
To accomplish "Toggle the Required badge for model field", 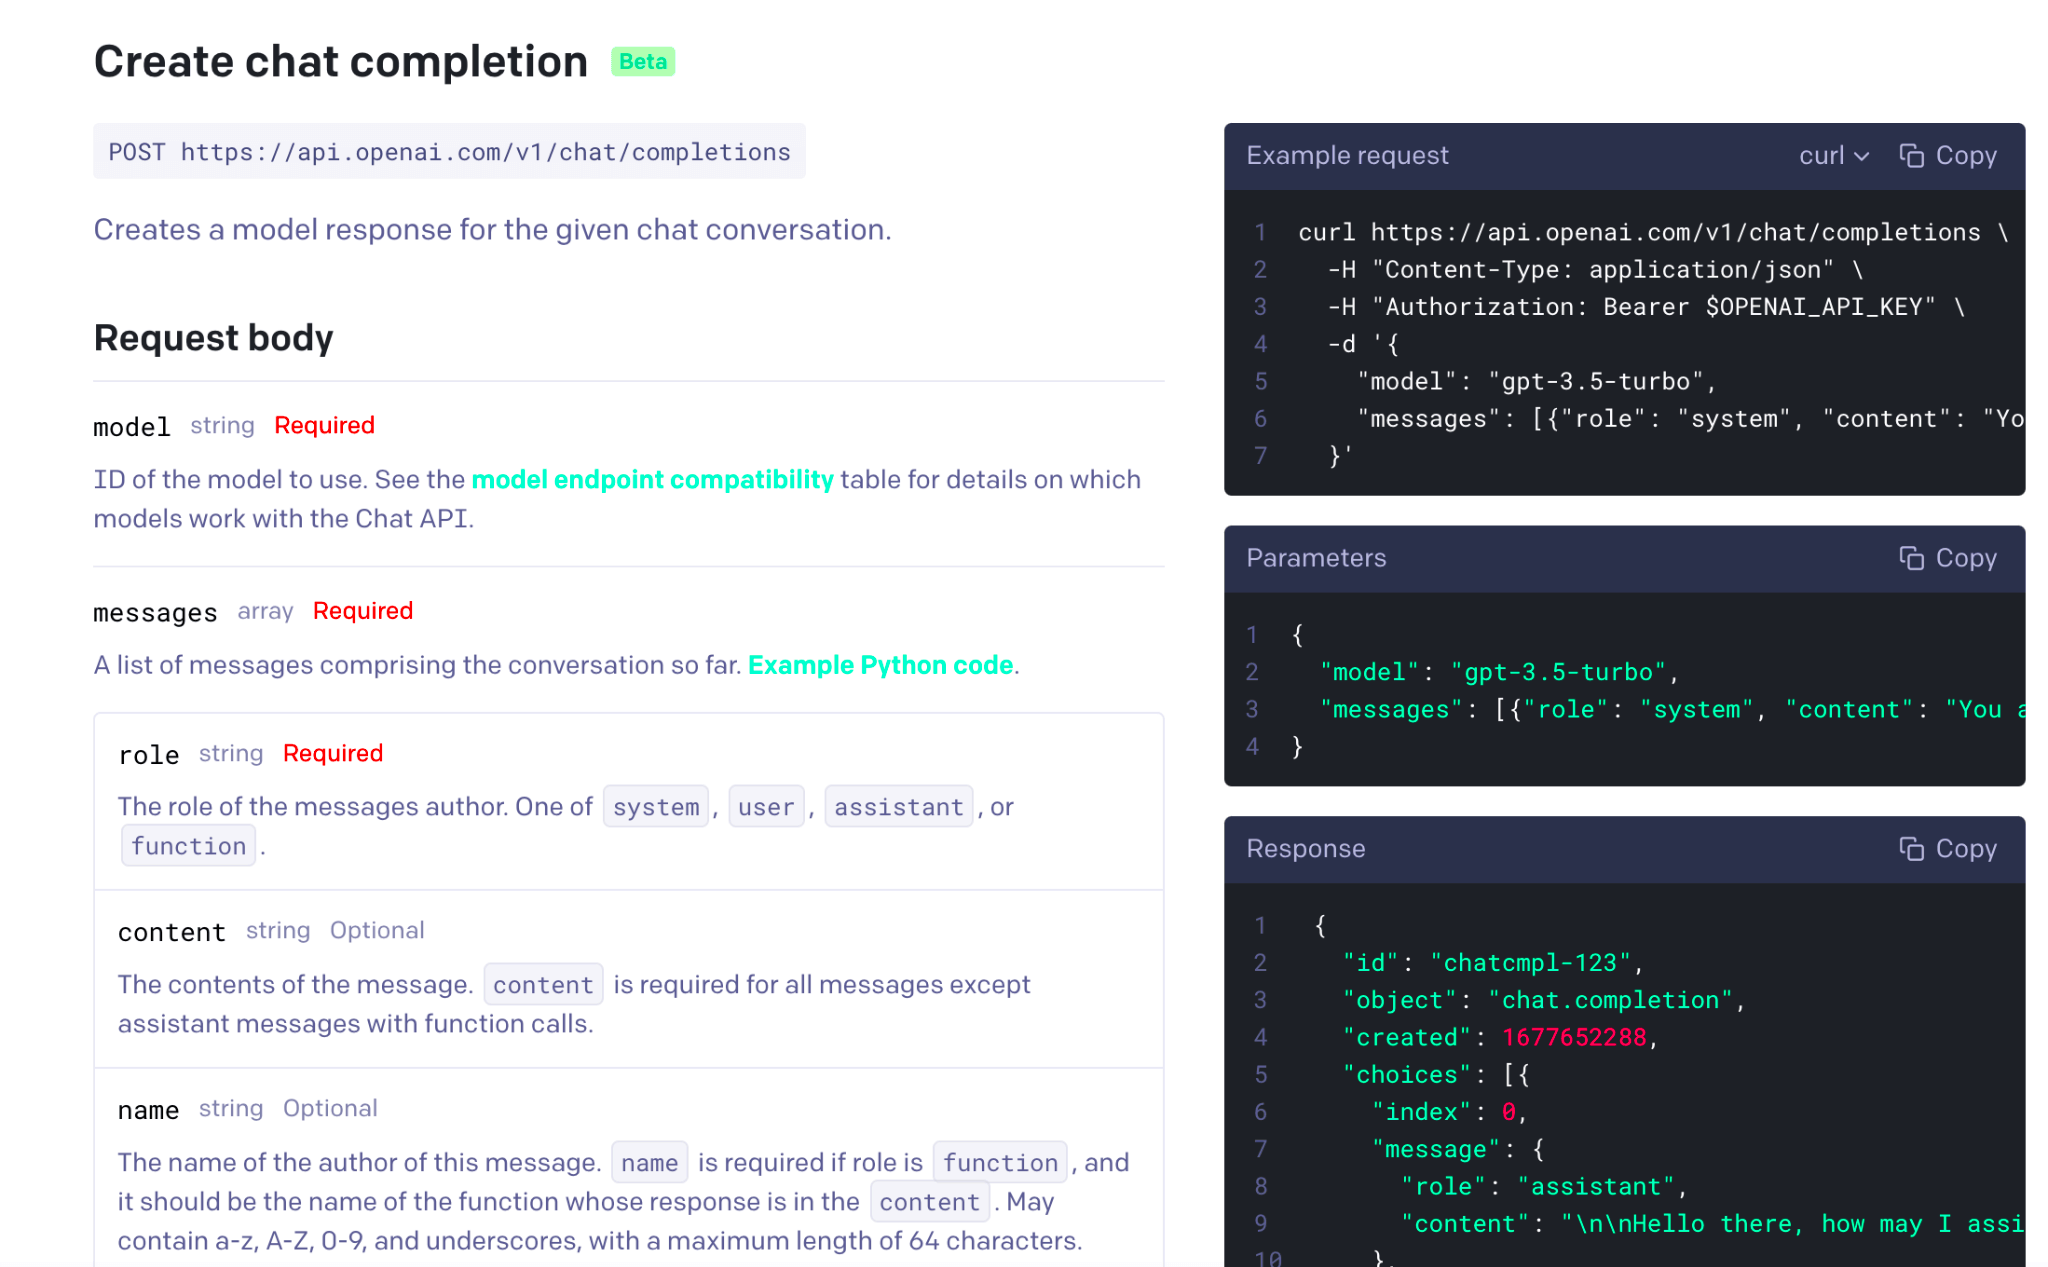I will 320,424.
